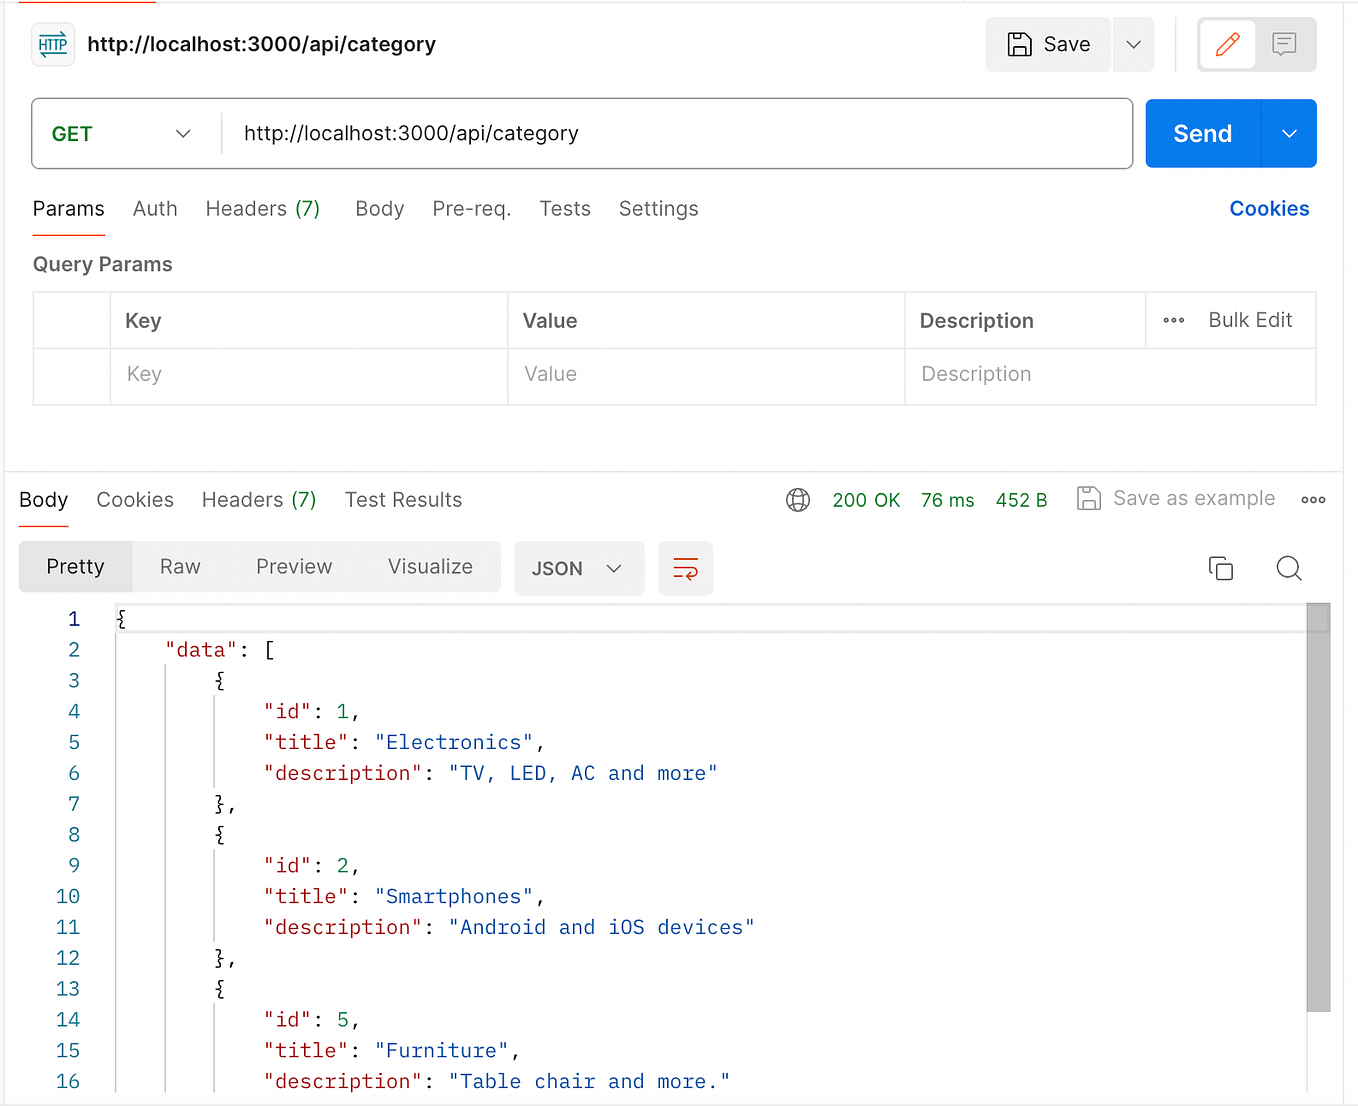Open Cookies via the Cookies link
The width and height of the screenshot is (1358, 1106).
[x=1269, y=208]
